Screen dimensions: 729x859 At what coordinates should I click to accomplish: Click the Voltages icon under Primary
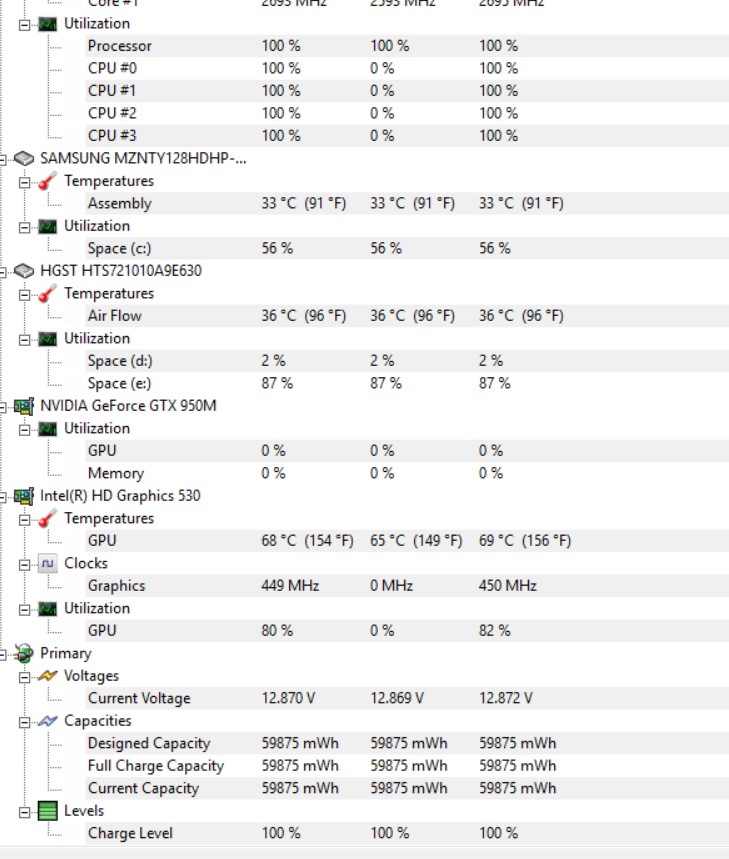[x=47, y=676]
